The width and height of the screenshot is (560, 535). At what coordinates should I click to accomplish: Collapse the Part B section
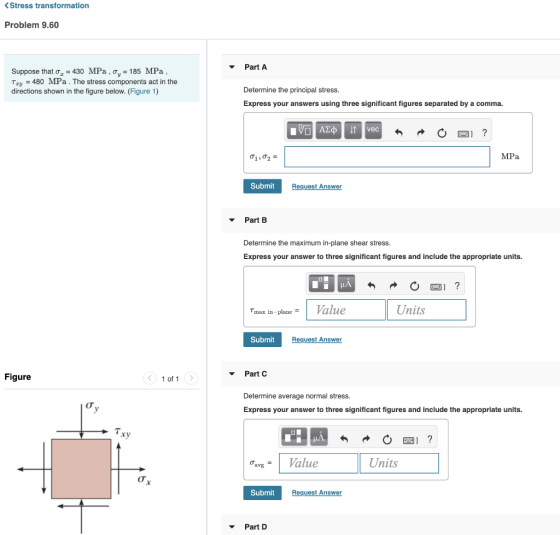pos(232,220)
